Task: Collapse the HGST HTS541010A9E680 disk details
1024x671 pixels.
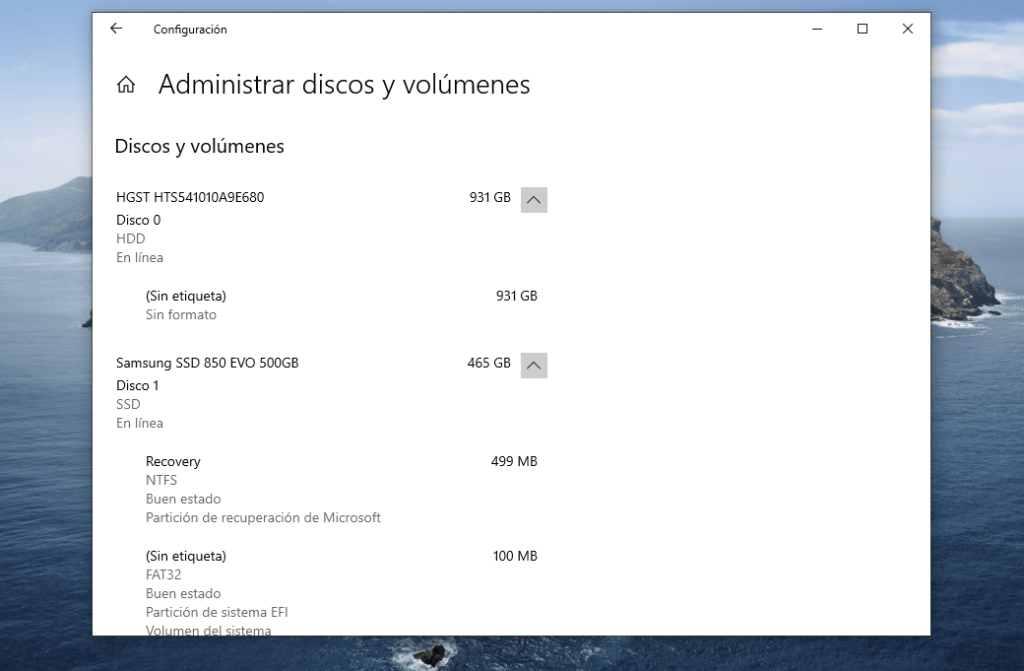Action: [534, 199]
